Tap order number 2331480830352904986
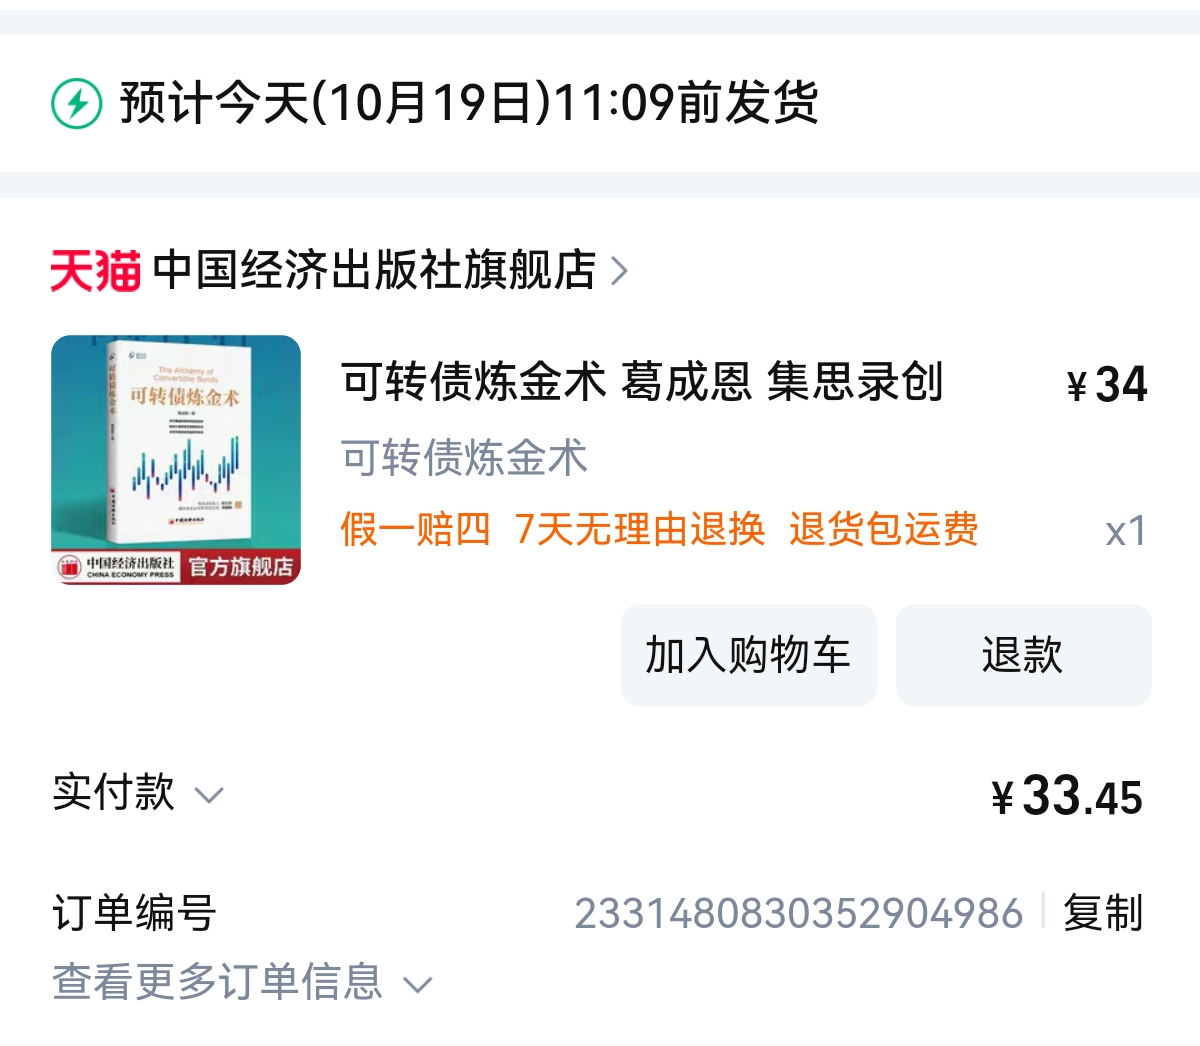Screen dimensions: 1200x1046 pyautogui.click(x=798, y=914)
